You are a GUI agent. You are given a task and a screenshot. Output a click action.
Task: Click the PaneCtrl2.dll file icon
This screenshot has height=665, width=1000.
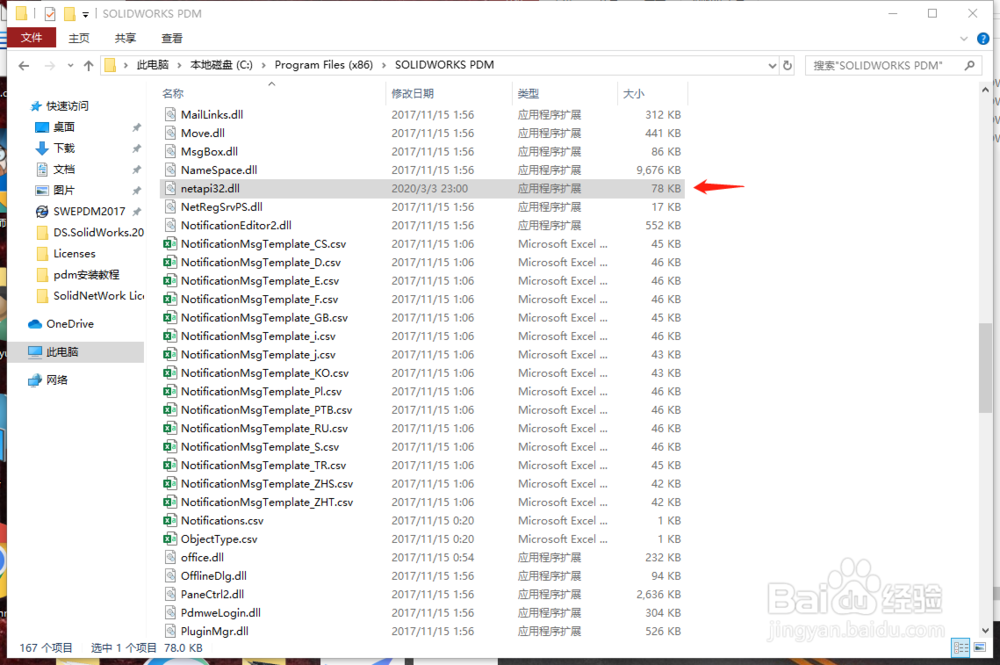(x=170, y=594)
